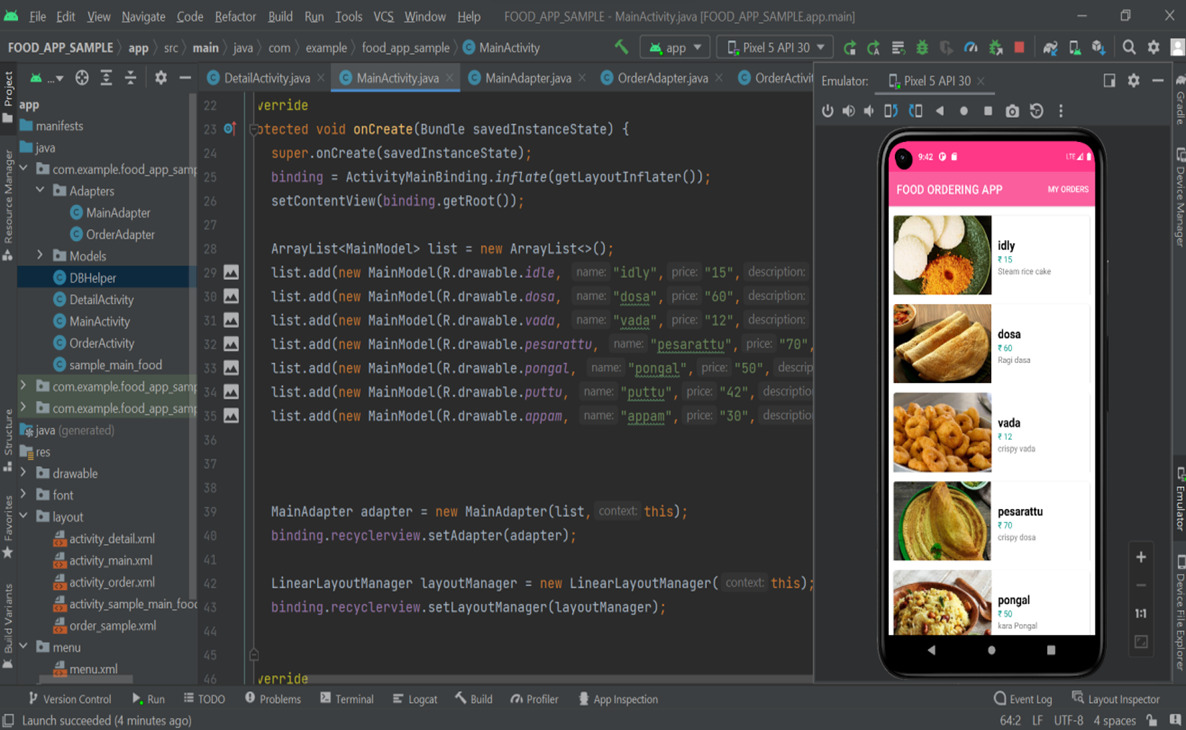Open Search Everywhere with the magnifier icon

pyautogui.click(x=1128, y=46)
